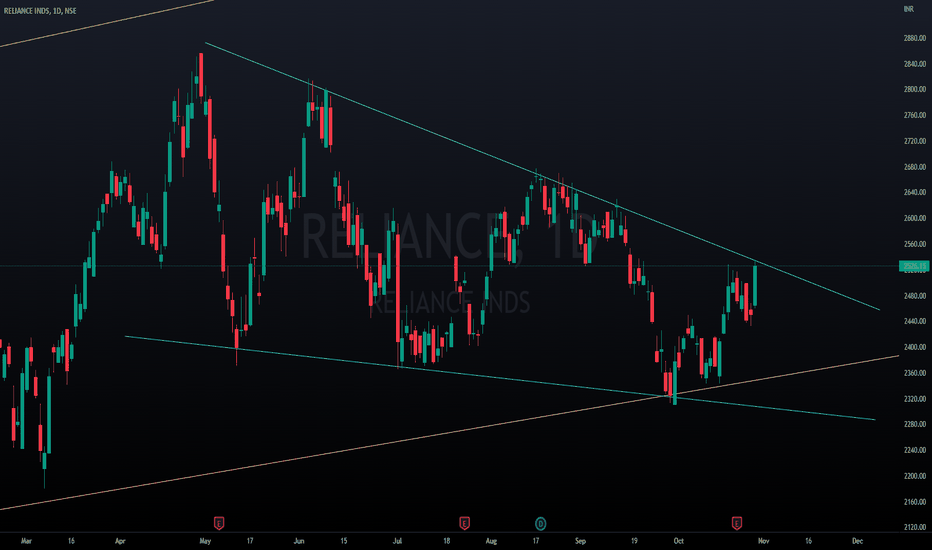
Task: Click the May label on time axis
Action: 205,541
